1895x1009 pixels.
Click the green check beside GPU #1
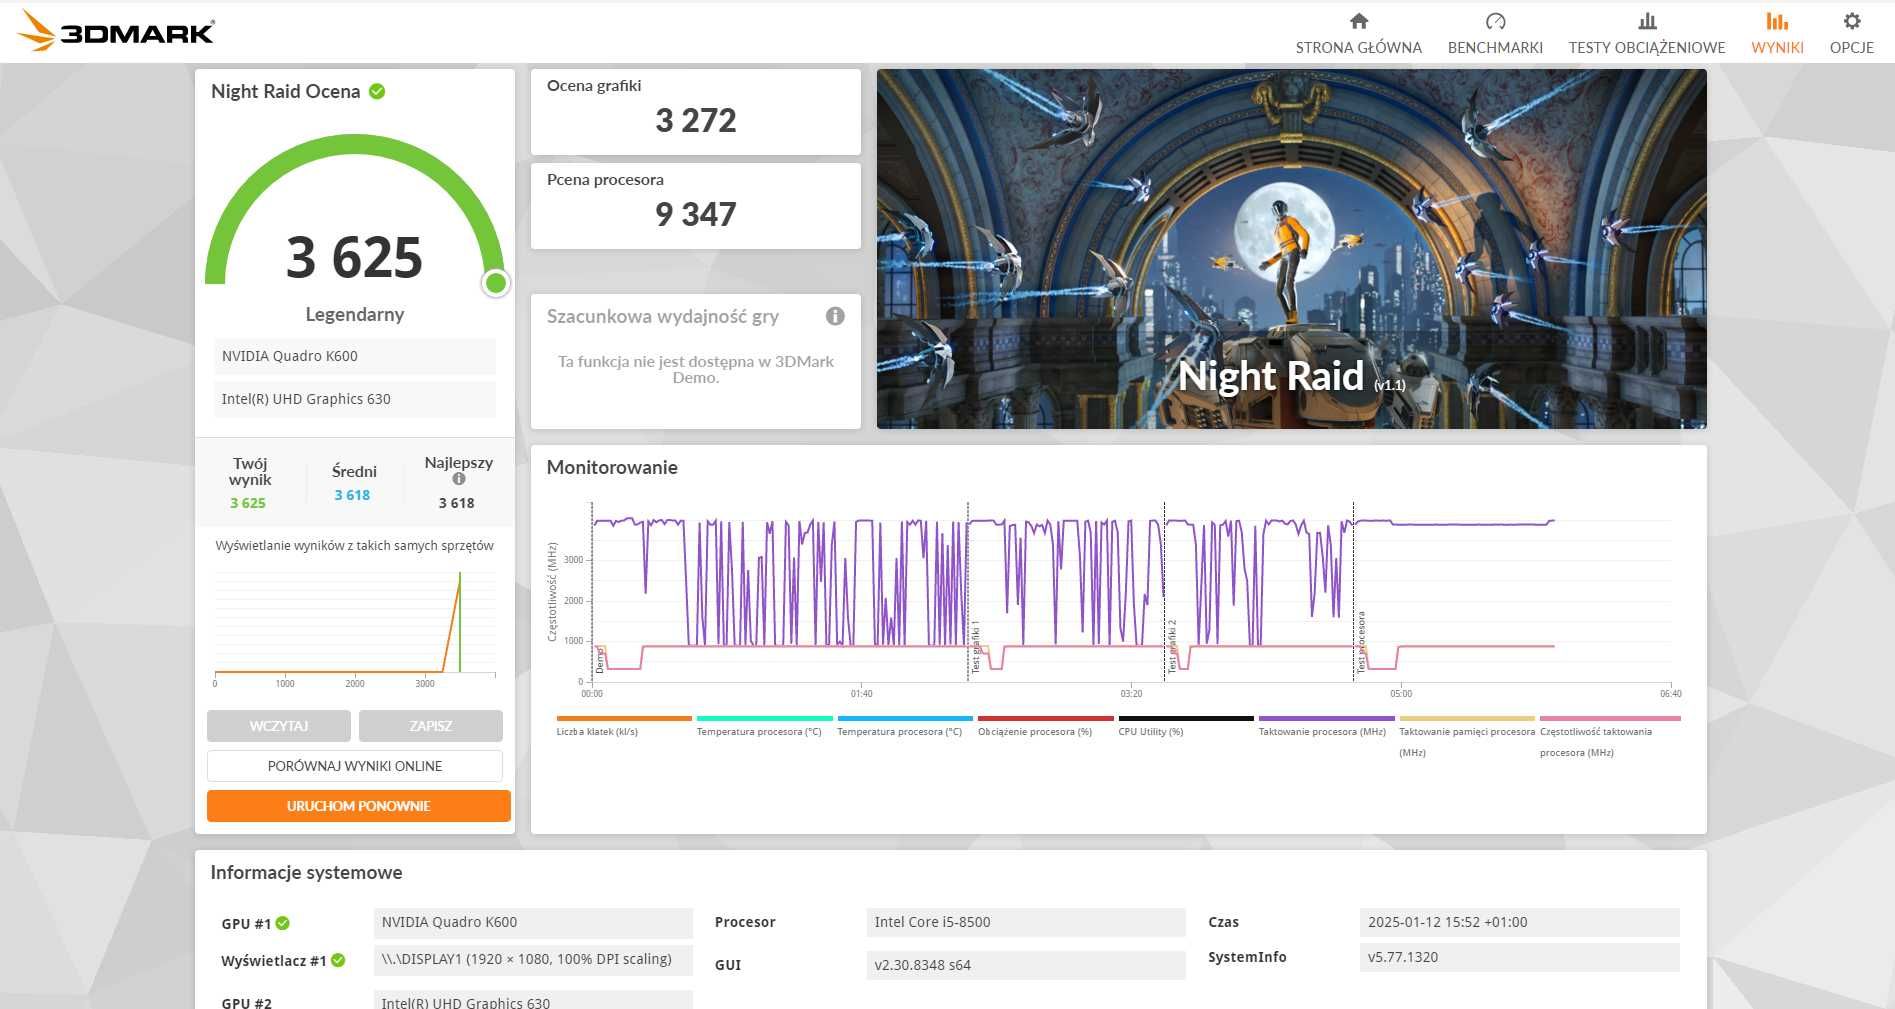[283, 923]
